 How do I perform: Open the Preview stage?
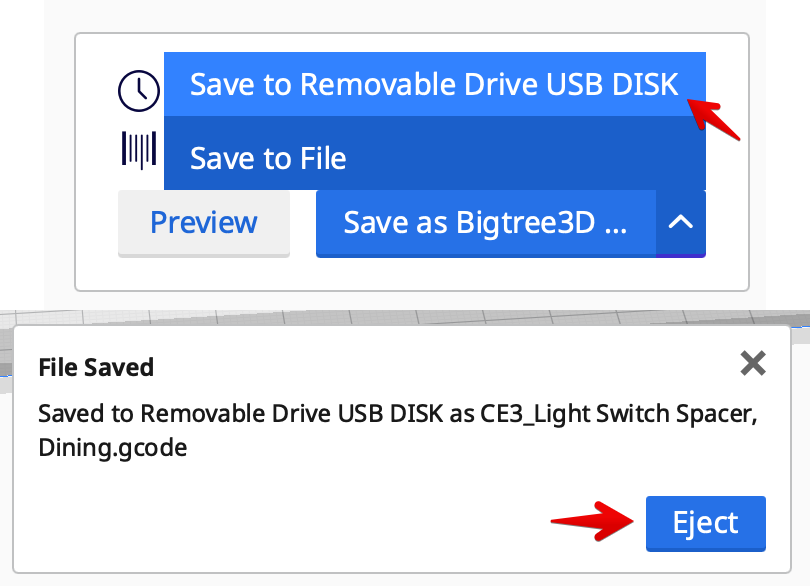pyautogui.click(x=203, y=222)
